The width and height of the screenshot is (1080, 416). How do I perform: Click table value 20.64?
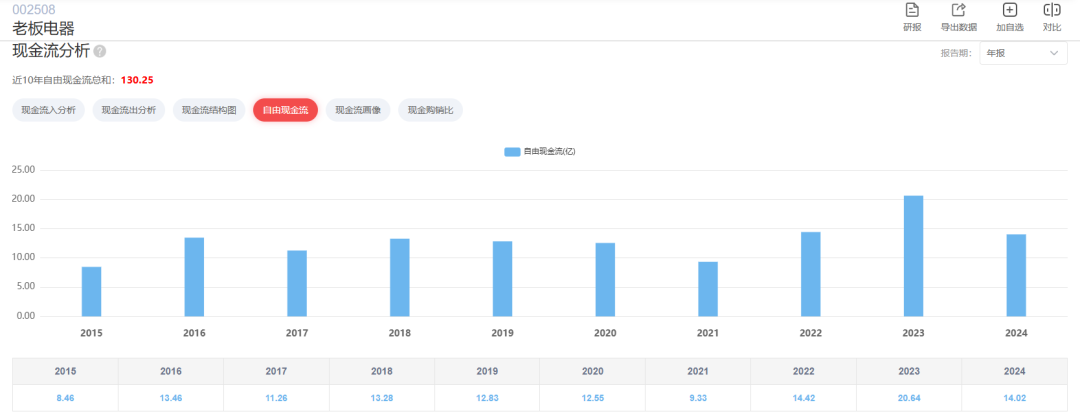[x=908, y=398]
